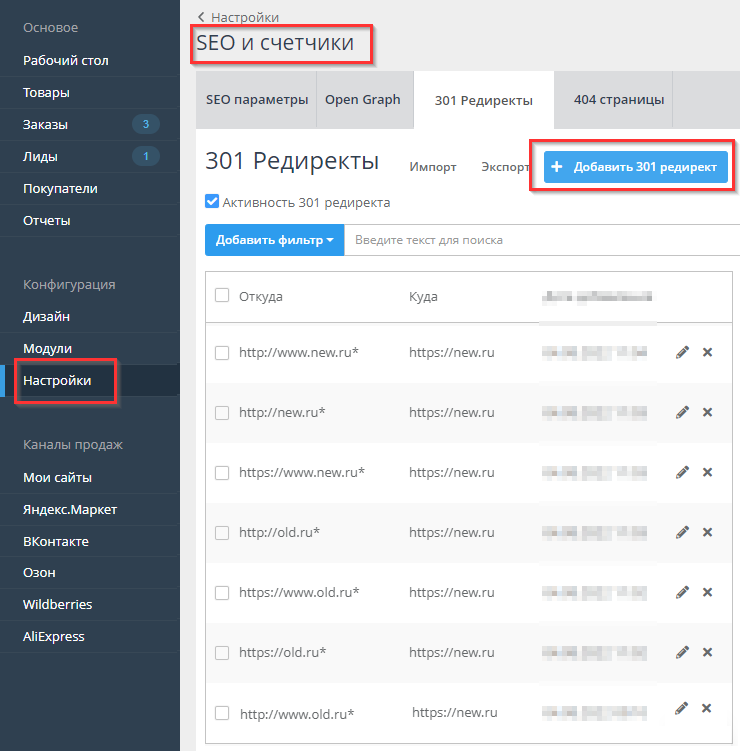Disable the Активность 301 редиректа checkbox

click(x=212, y=202)
